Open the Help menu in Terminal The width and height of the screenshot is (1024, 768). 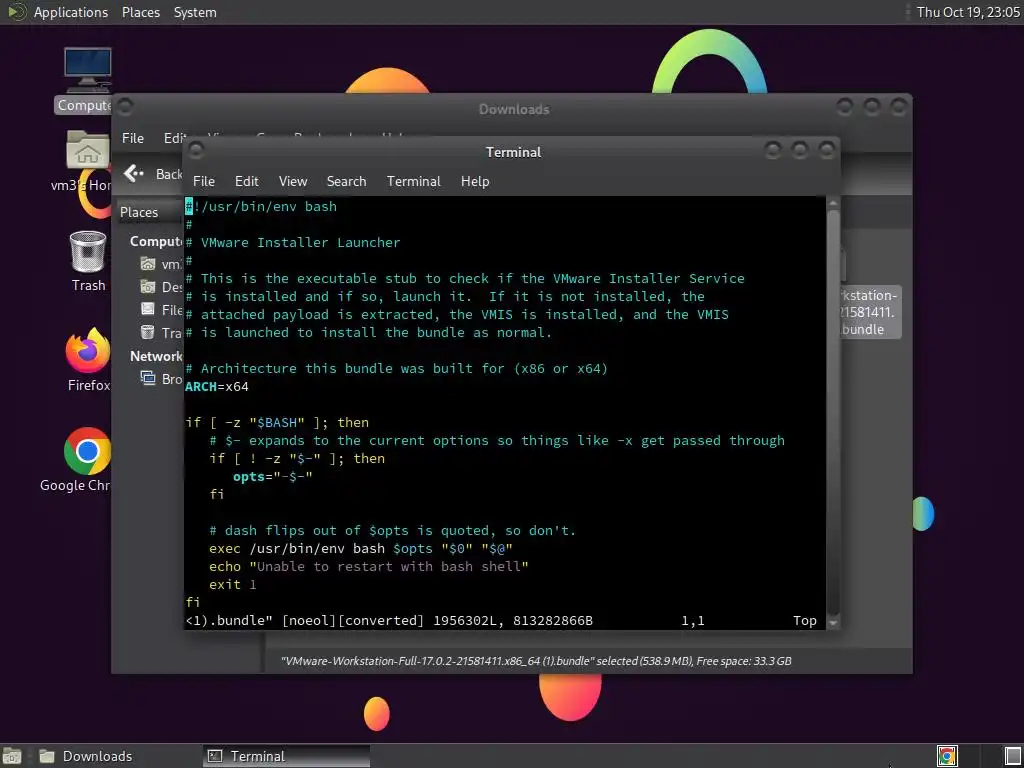point(475,181)
